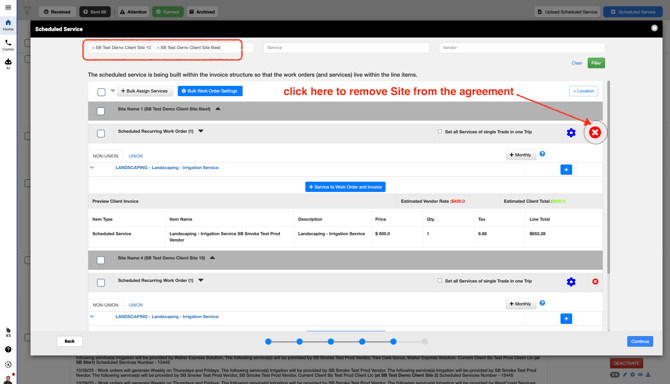Open the Service filter dropdown field
This screenshot has width=670, height=384.
point(346,47)
